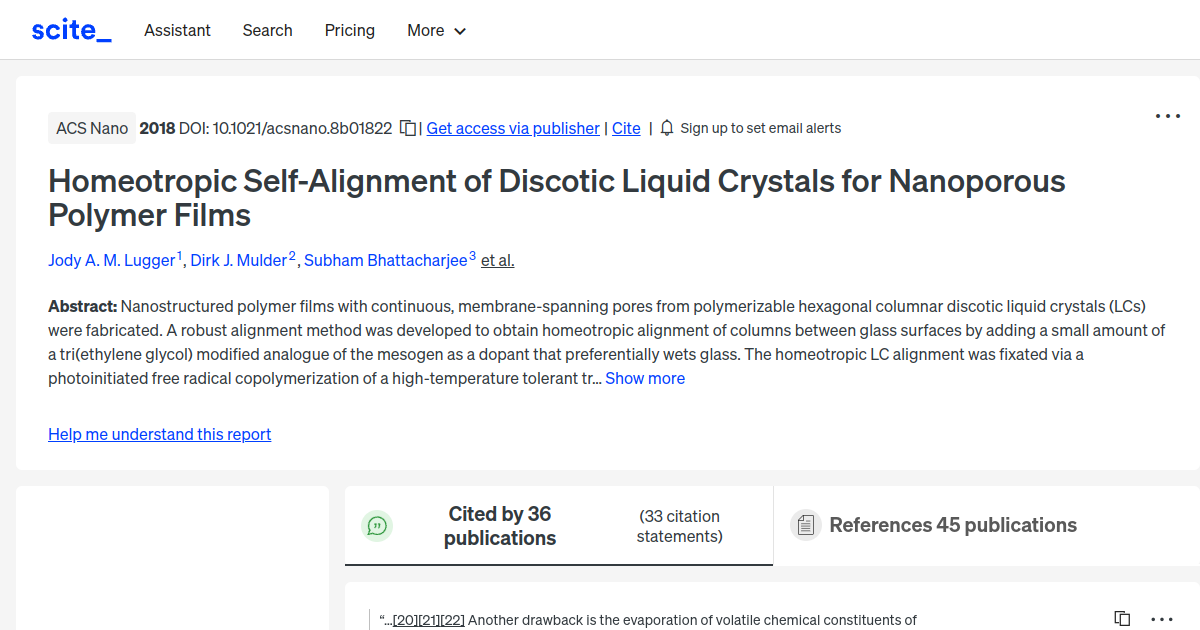Open reference [20] in the citation snippet
This screenshot has width=1200, height=630.
point(404,619)
